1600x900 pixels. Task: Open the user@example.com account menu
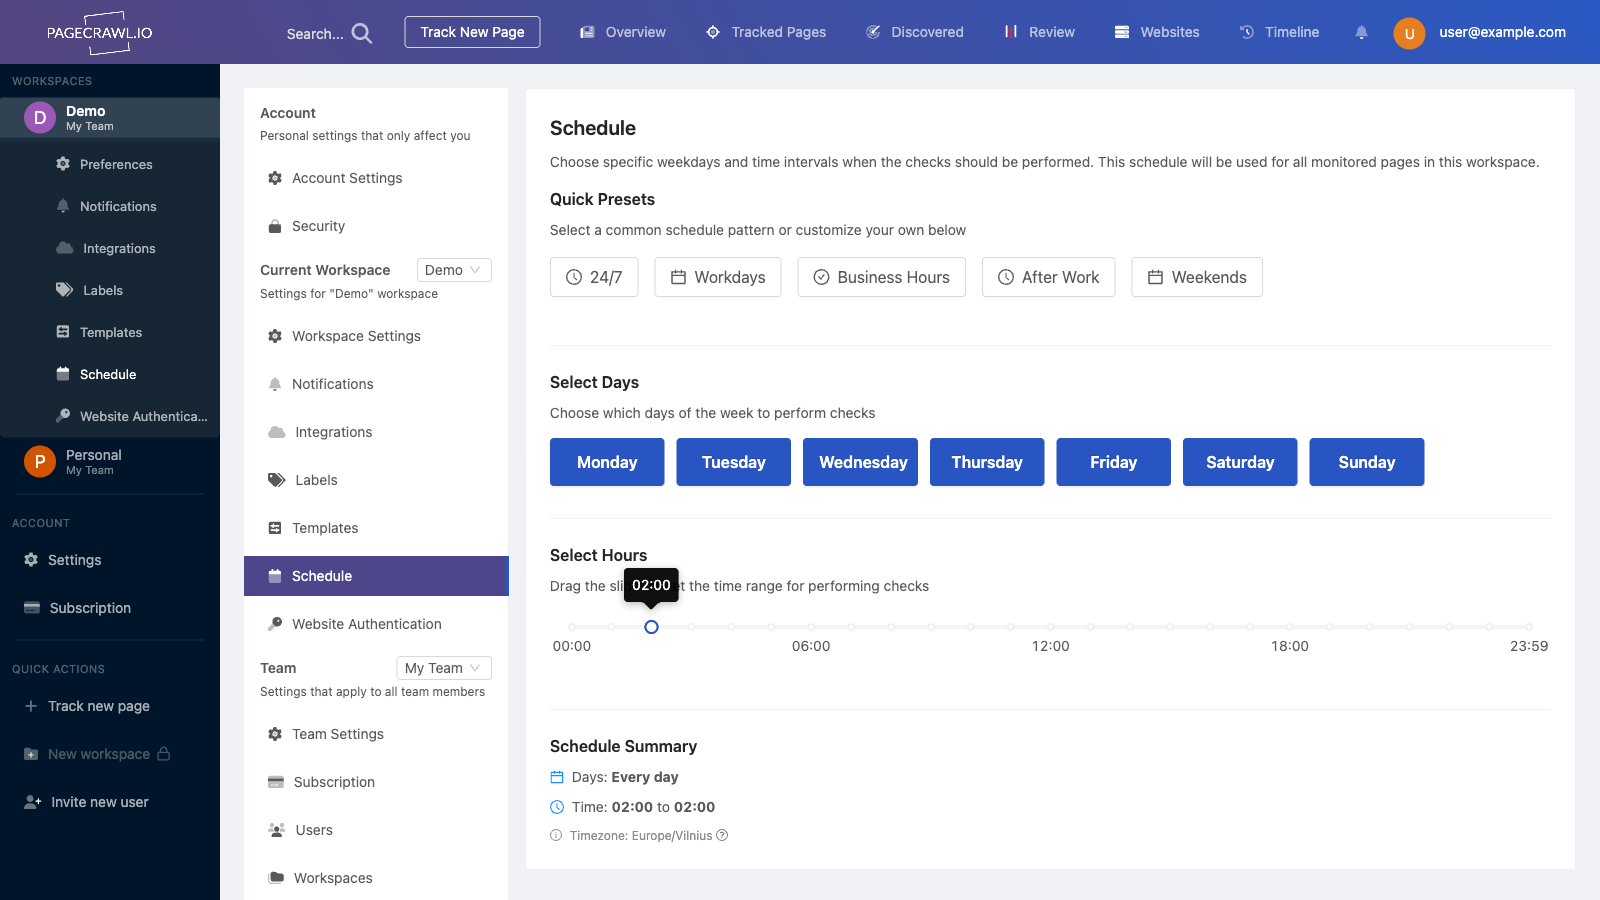1502,32
